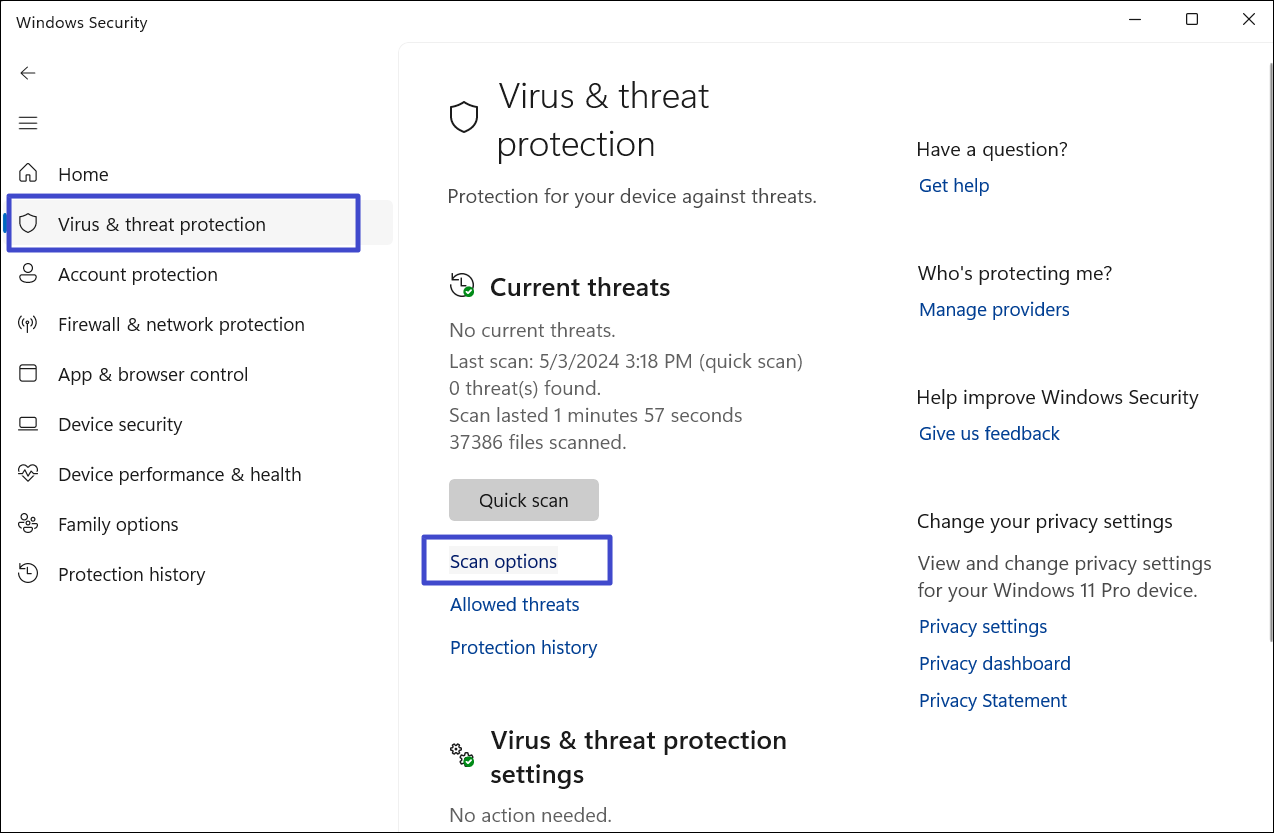Click the Device performance heart icon
This screenshot has height=833, width=1274.
click(28, 474)
